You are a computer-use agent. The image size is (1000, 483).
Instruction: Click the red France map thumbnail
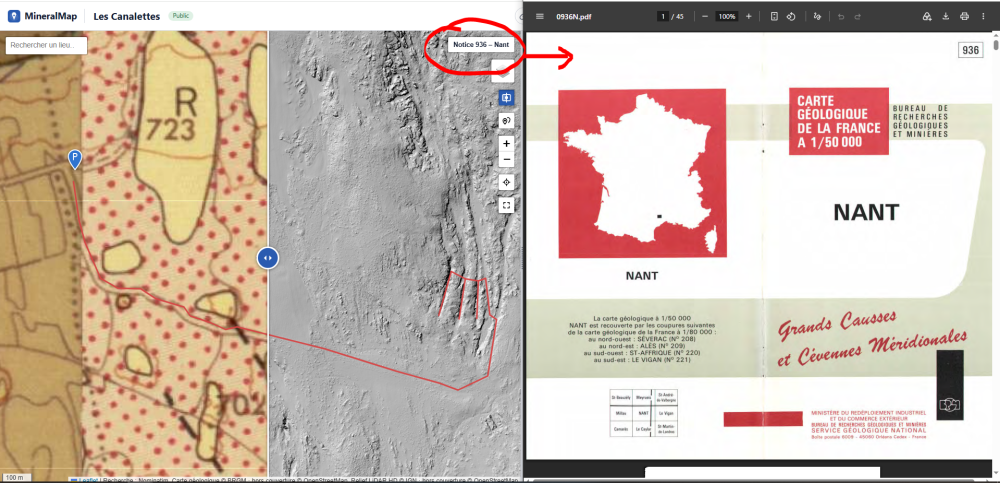click(x=642, y=174)
